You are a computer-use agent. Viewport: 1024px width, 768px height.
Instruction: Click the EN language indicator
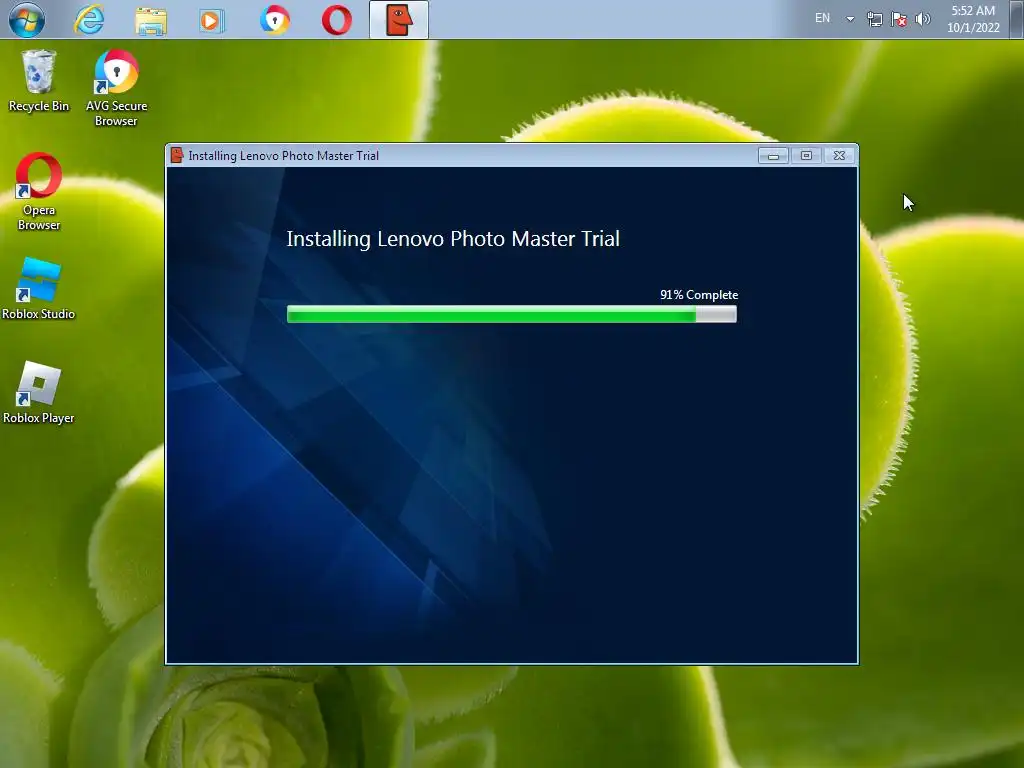(x=822, y=18)
